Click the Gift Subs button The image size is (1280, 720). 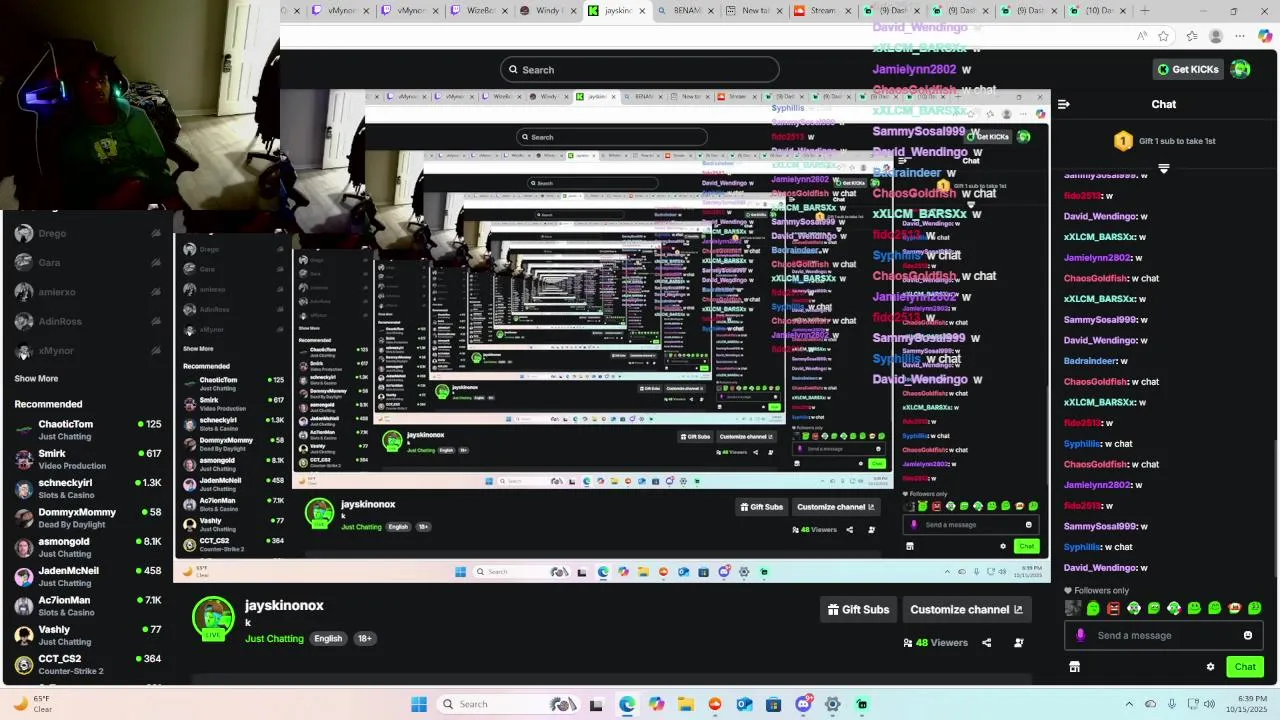tap(858, 610)
